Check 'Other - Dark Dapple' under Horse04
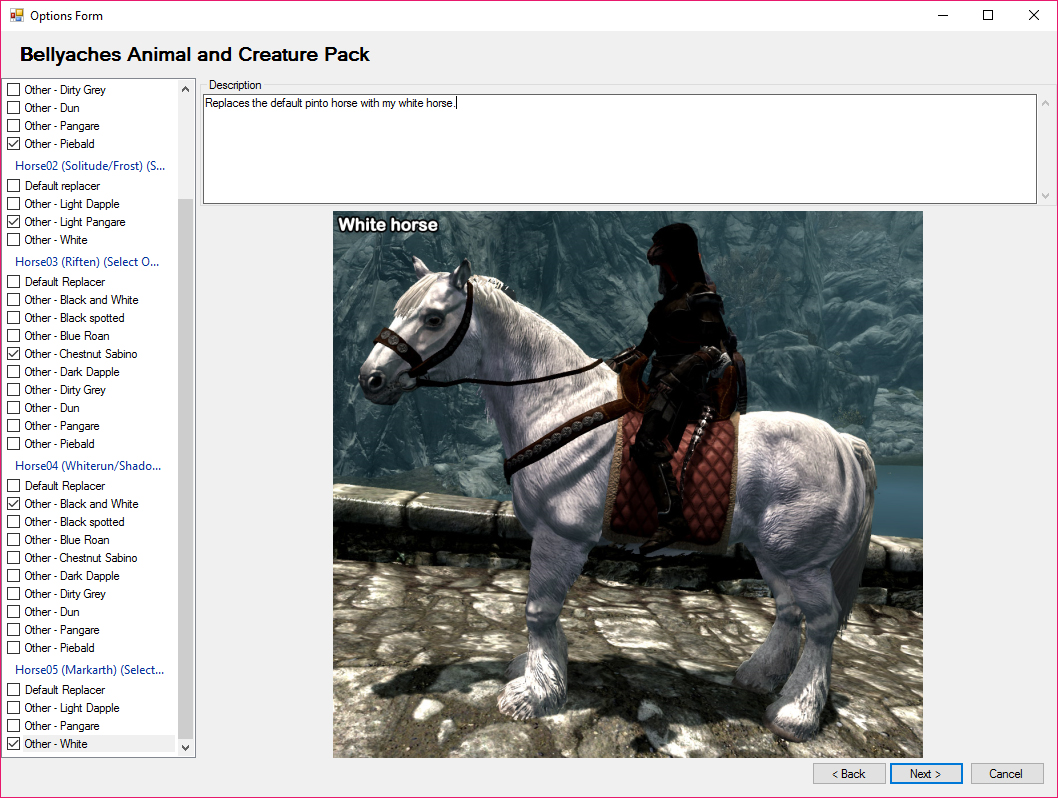Viewport: 1058px width, 798px height. (x=13, y=576)
